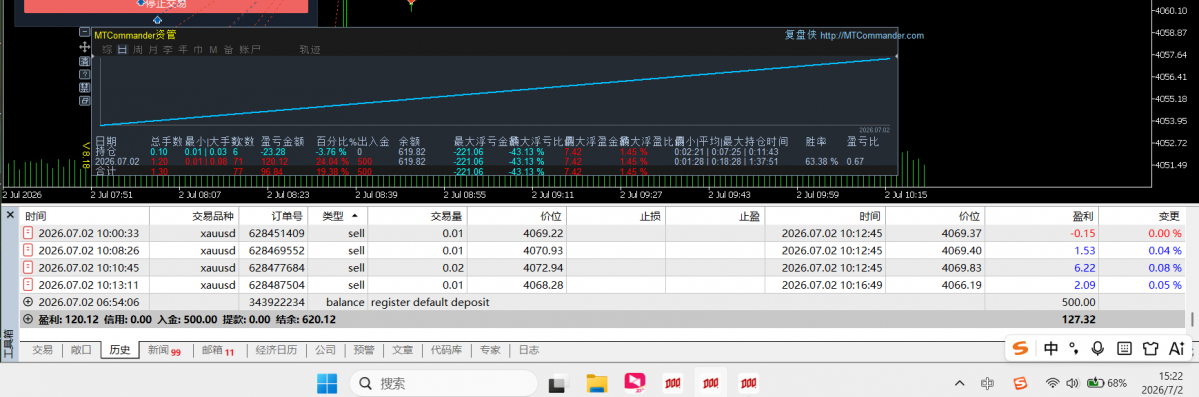Open the Wi-Fi network tray icon

pyautogui.click(x=1053, y=382)
